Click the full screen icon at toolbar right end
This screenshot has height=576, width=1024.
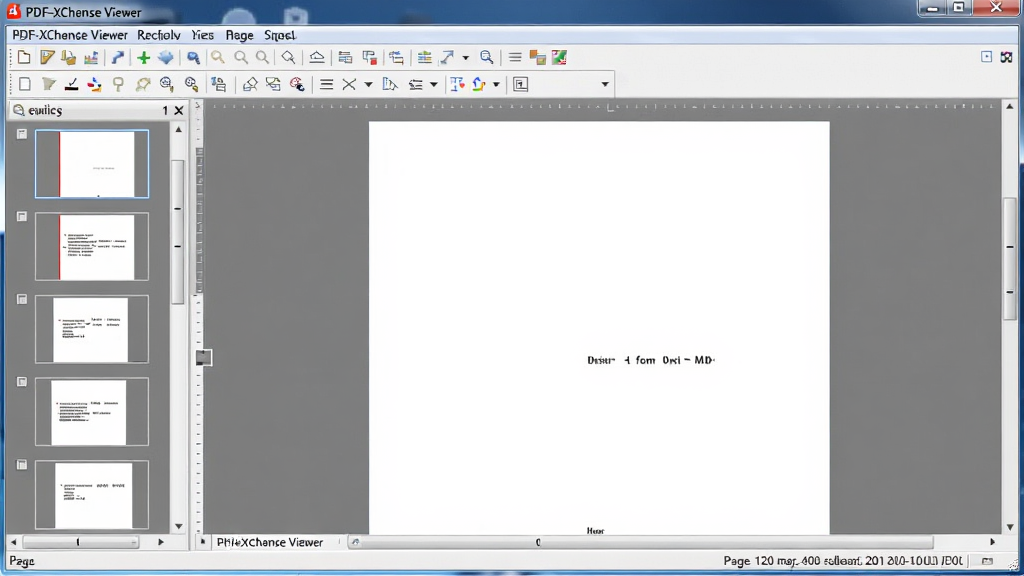[1006, 57]
